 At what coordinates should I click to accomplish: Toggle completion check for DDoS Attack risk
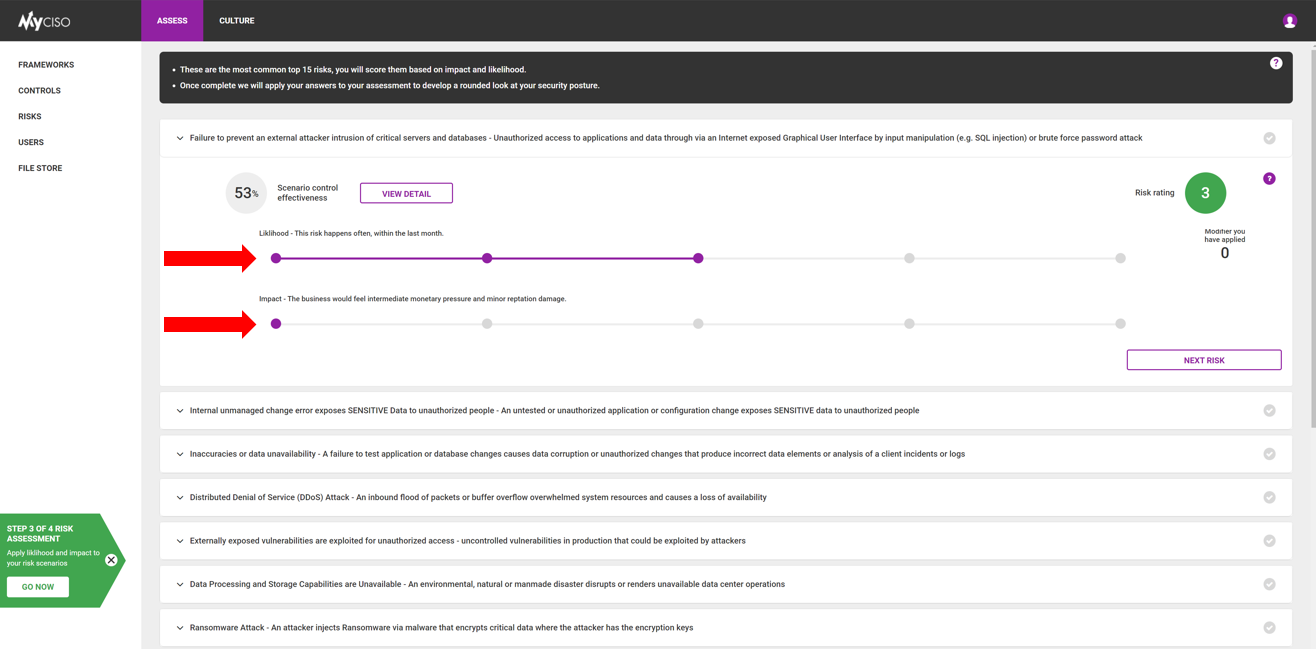[x=1269, y=497]
